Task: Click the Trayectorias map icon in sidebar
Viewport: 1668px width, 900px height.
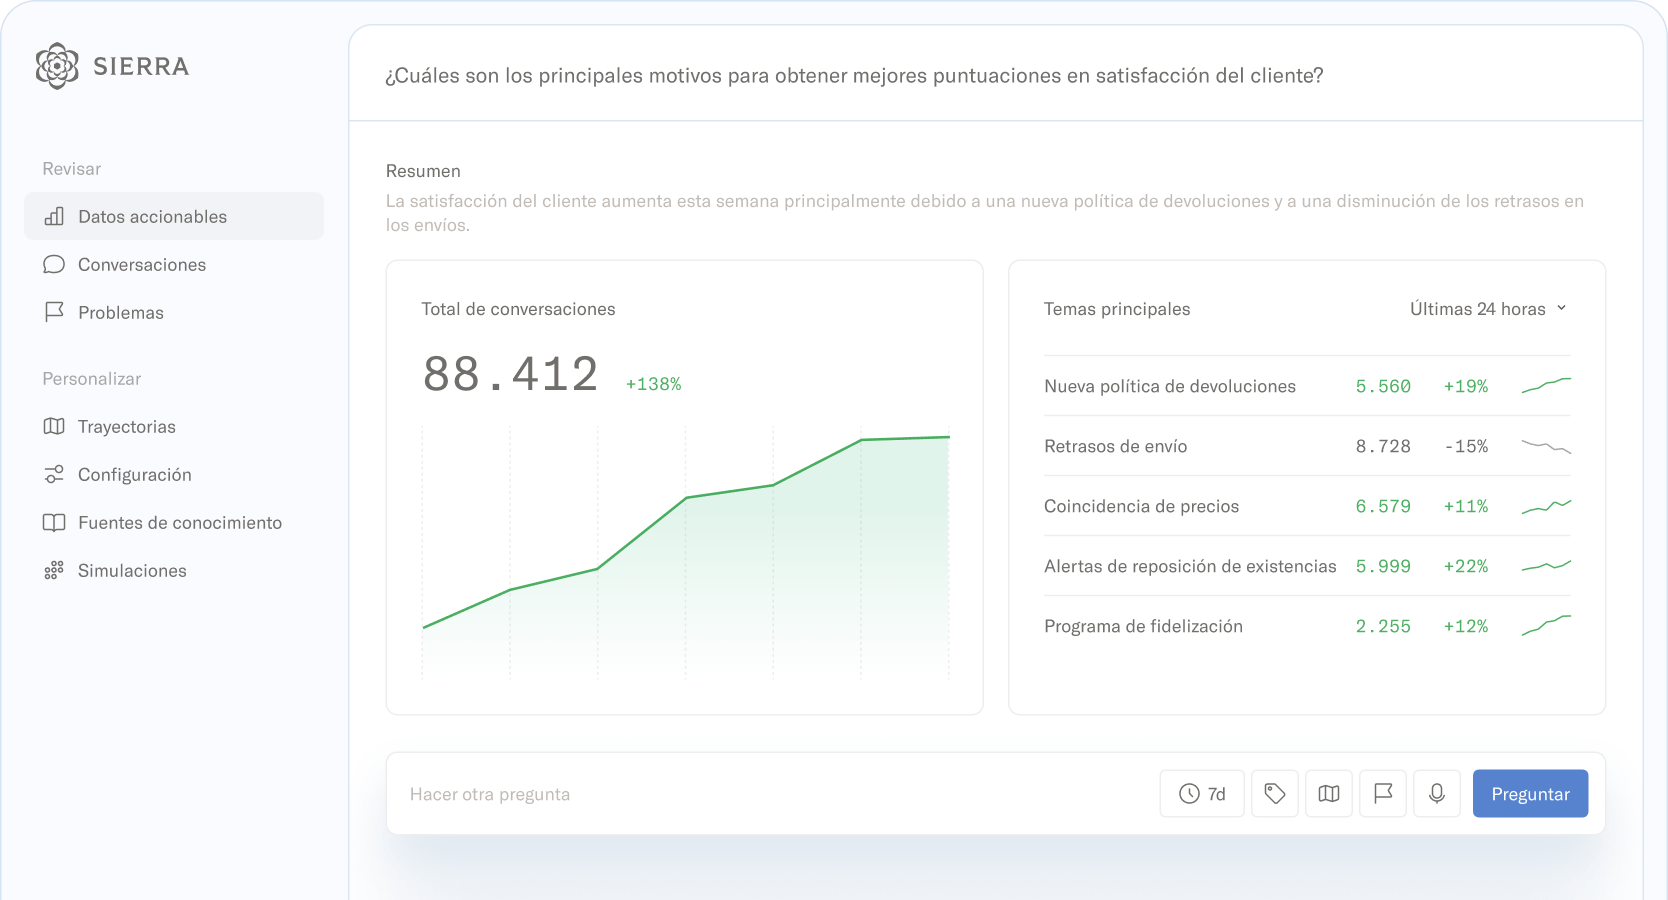Action: tap(54, 426)
